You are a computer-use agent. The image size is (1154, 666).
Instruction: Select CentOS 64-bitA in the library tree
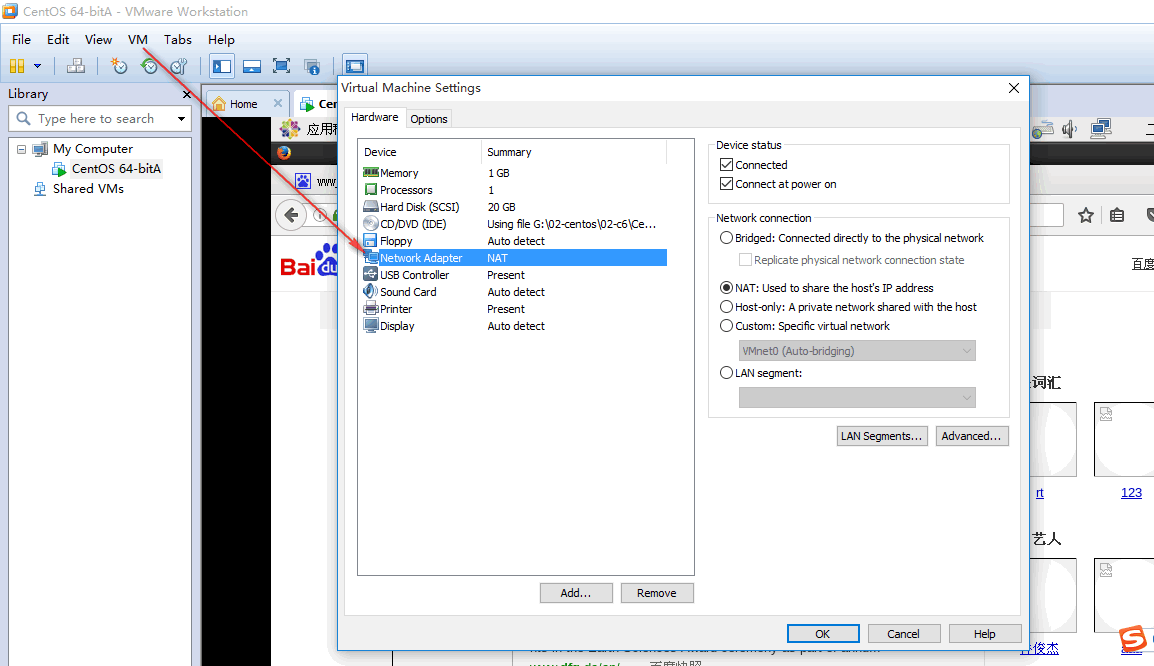[116, 169]
